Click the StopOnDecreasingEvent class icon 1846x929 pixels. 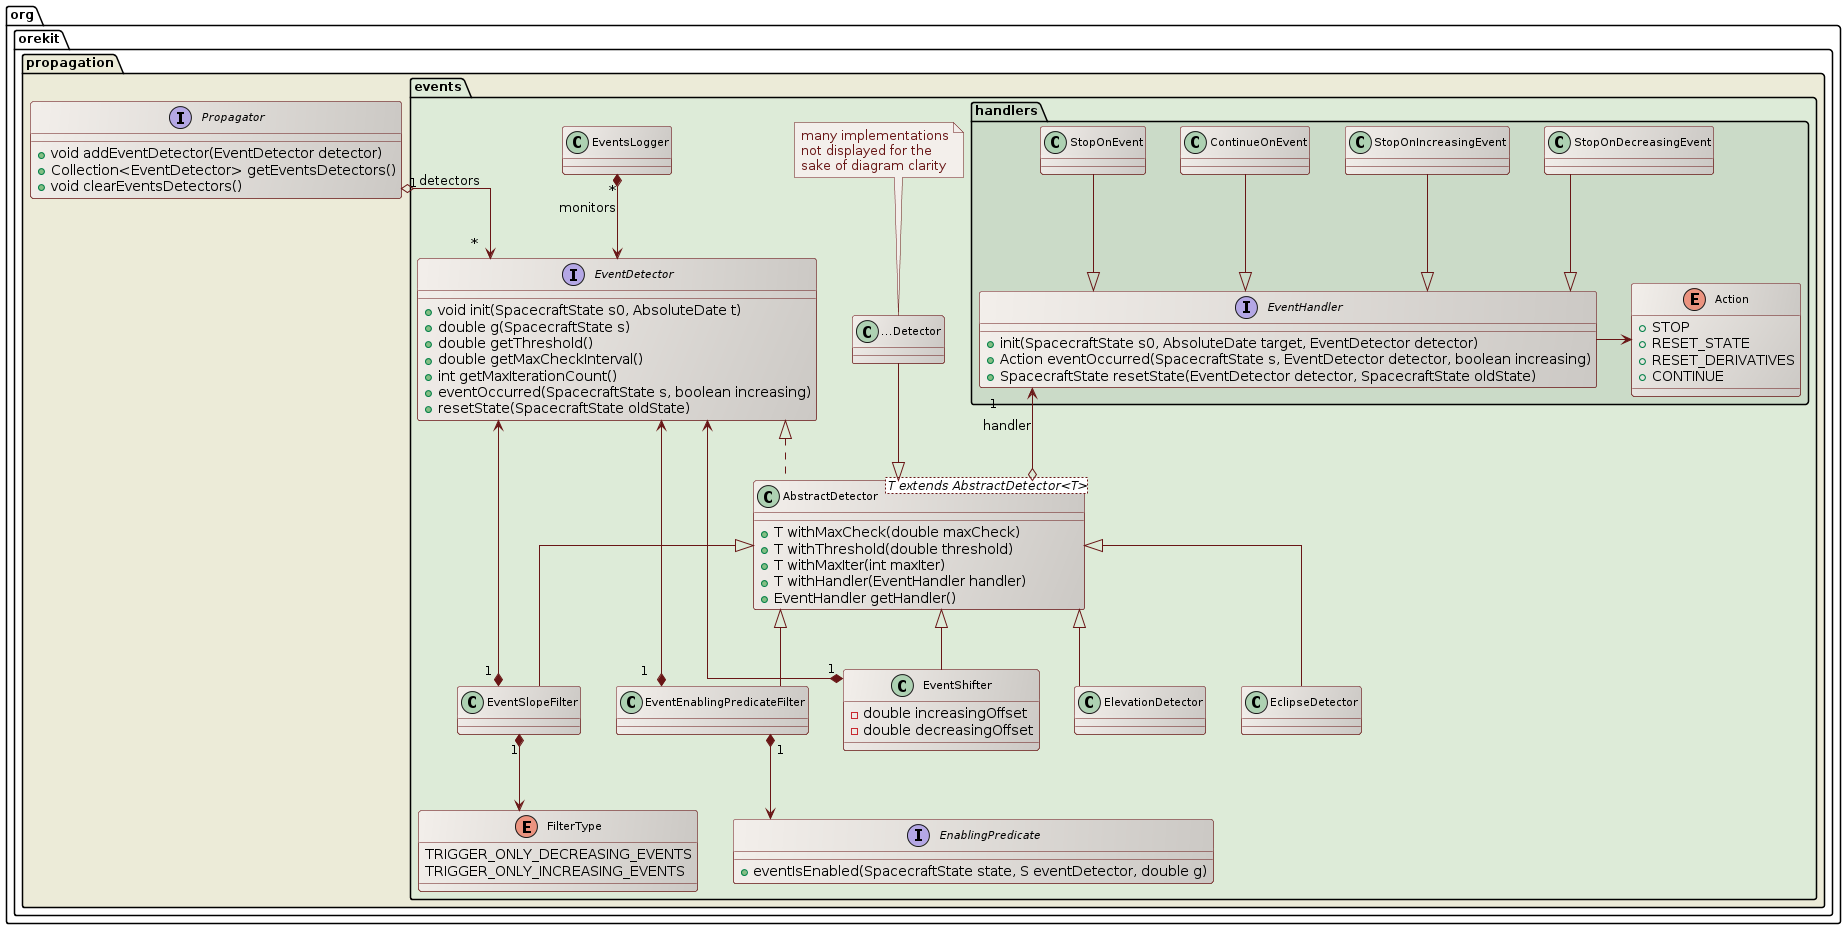point(1560,142)
